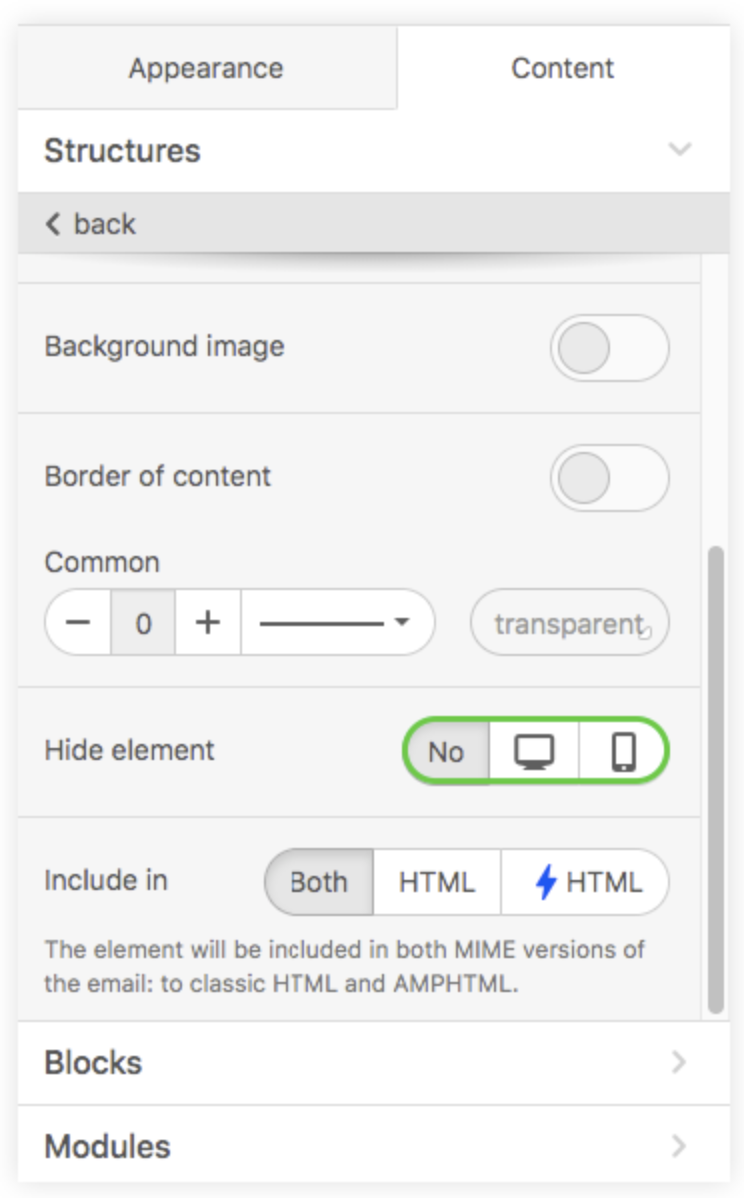Screen dimensions: 744x1198
Task: Click the border width value field
Action: click(x=143, y=622)
